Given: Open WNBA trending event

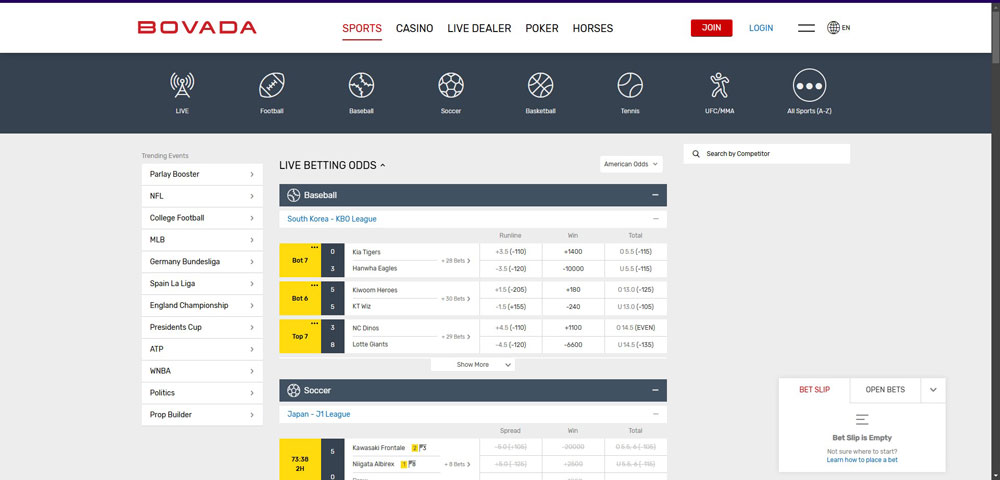Looking at the screenshot, I should tap(202, 371).
